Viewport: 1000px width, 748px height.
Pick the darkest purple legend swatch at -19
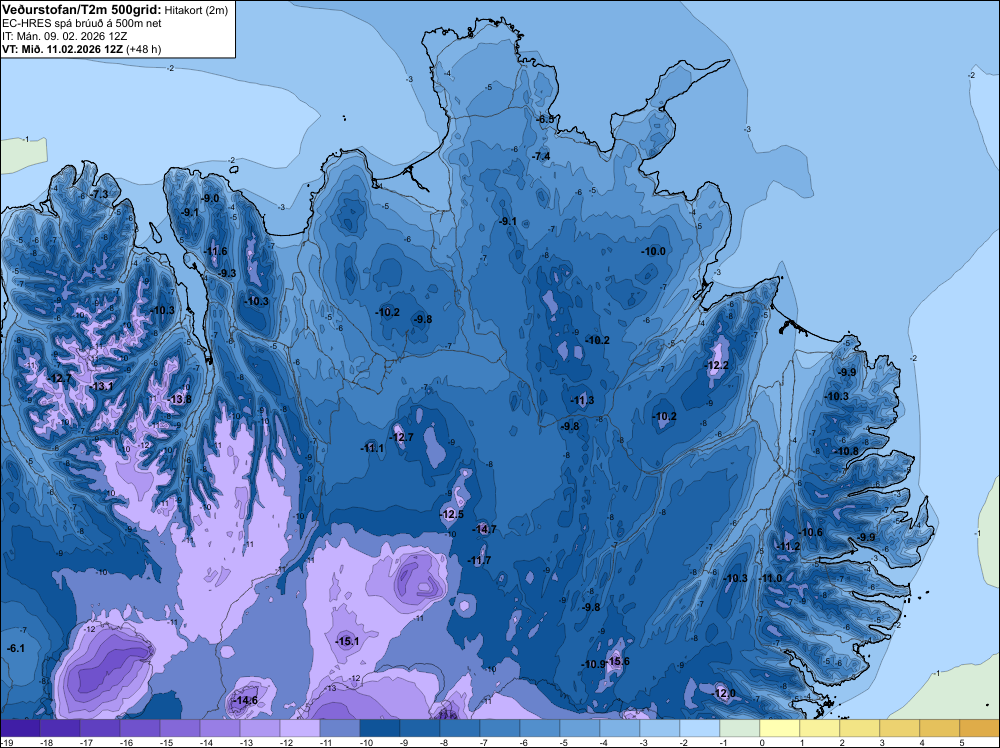20,728
